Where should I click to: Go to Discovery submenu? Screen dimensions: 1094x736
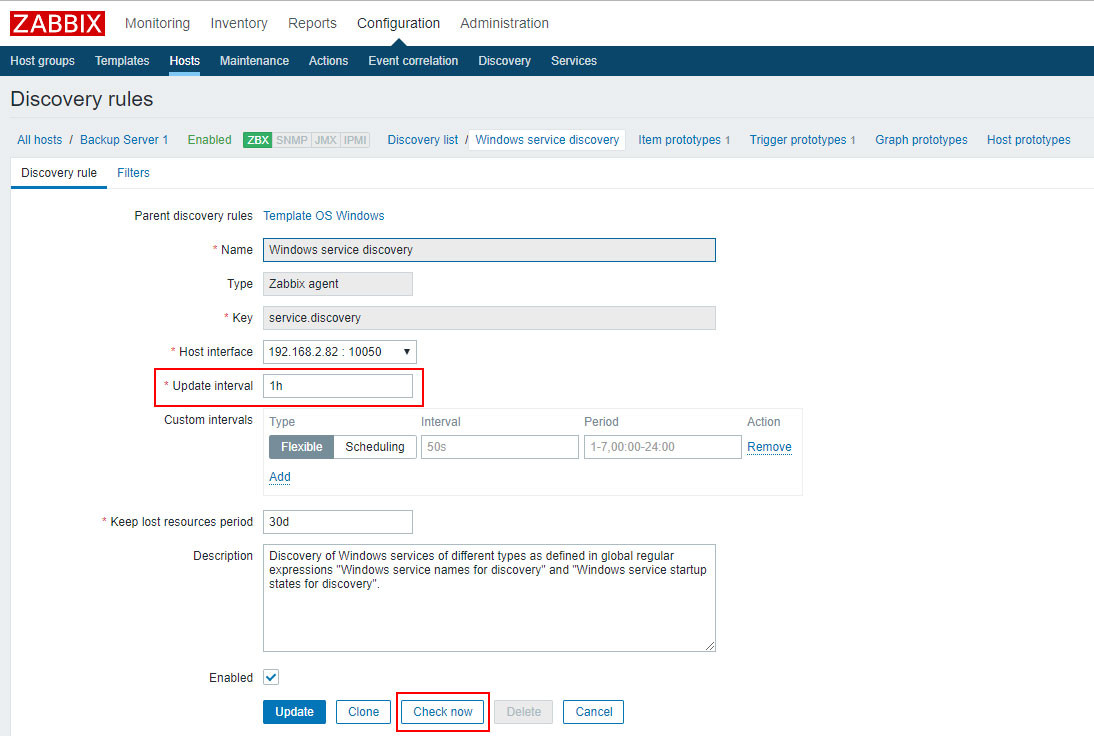(x=504, y=61)
